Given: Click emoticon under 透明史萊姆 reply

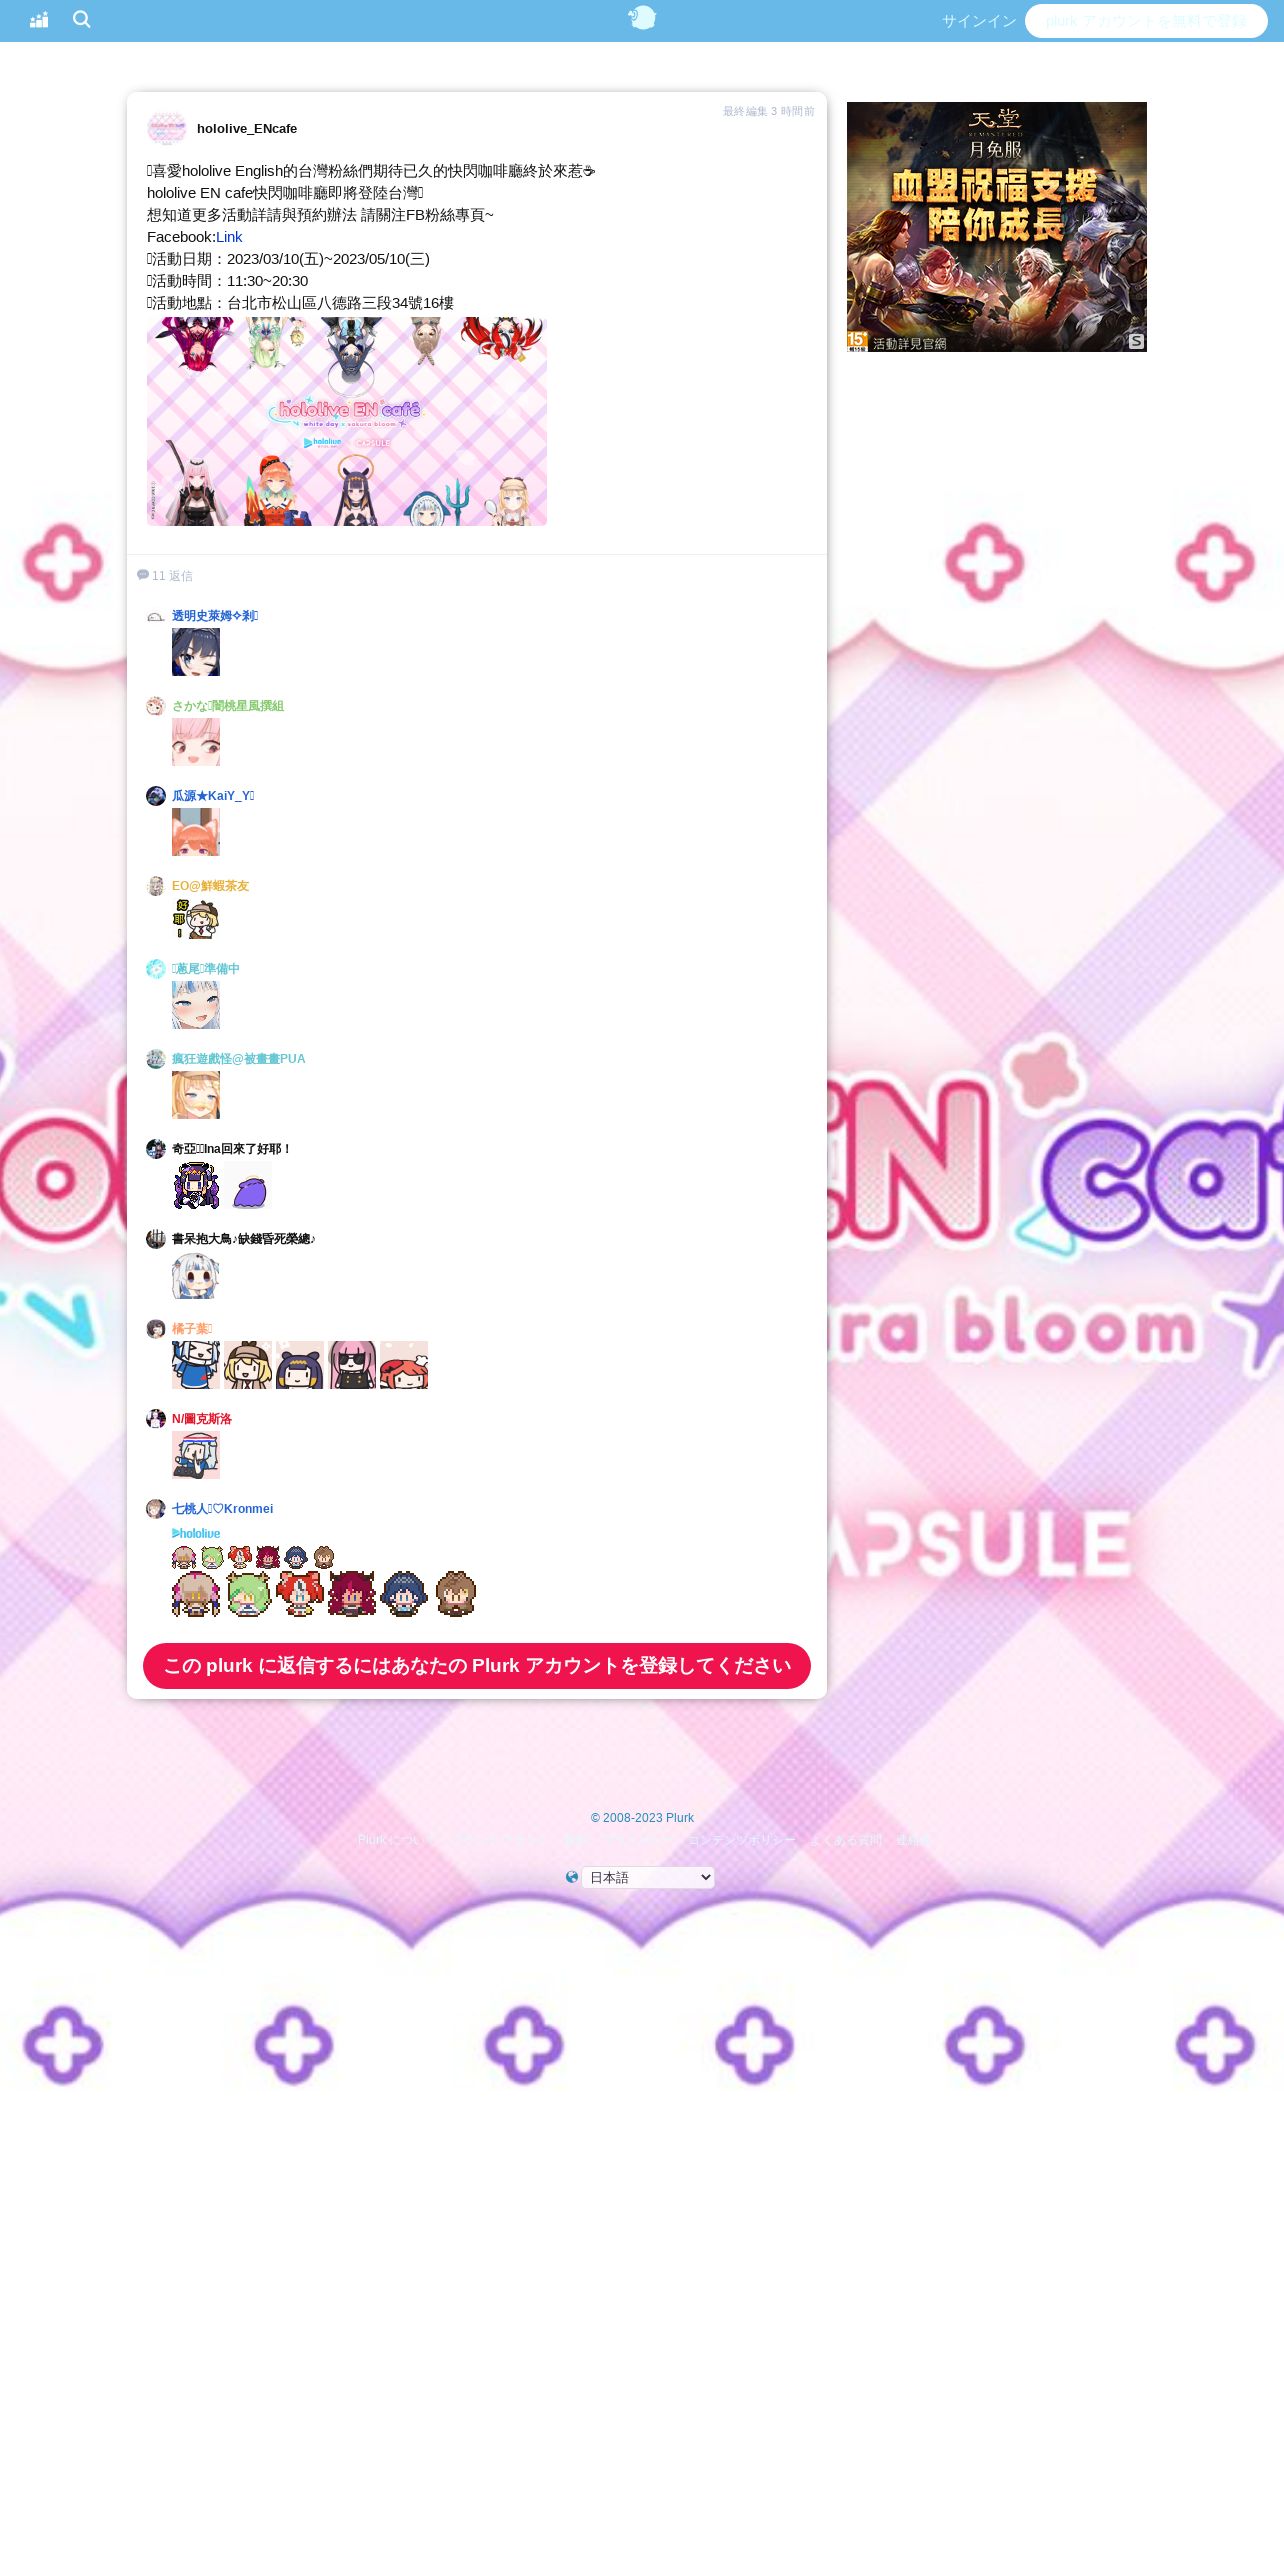Looking at the screenshot, I should click(196, 652).
